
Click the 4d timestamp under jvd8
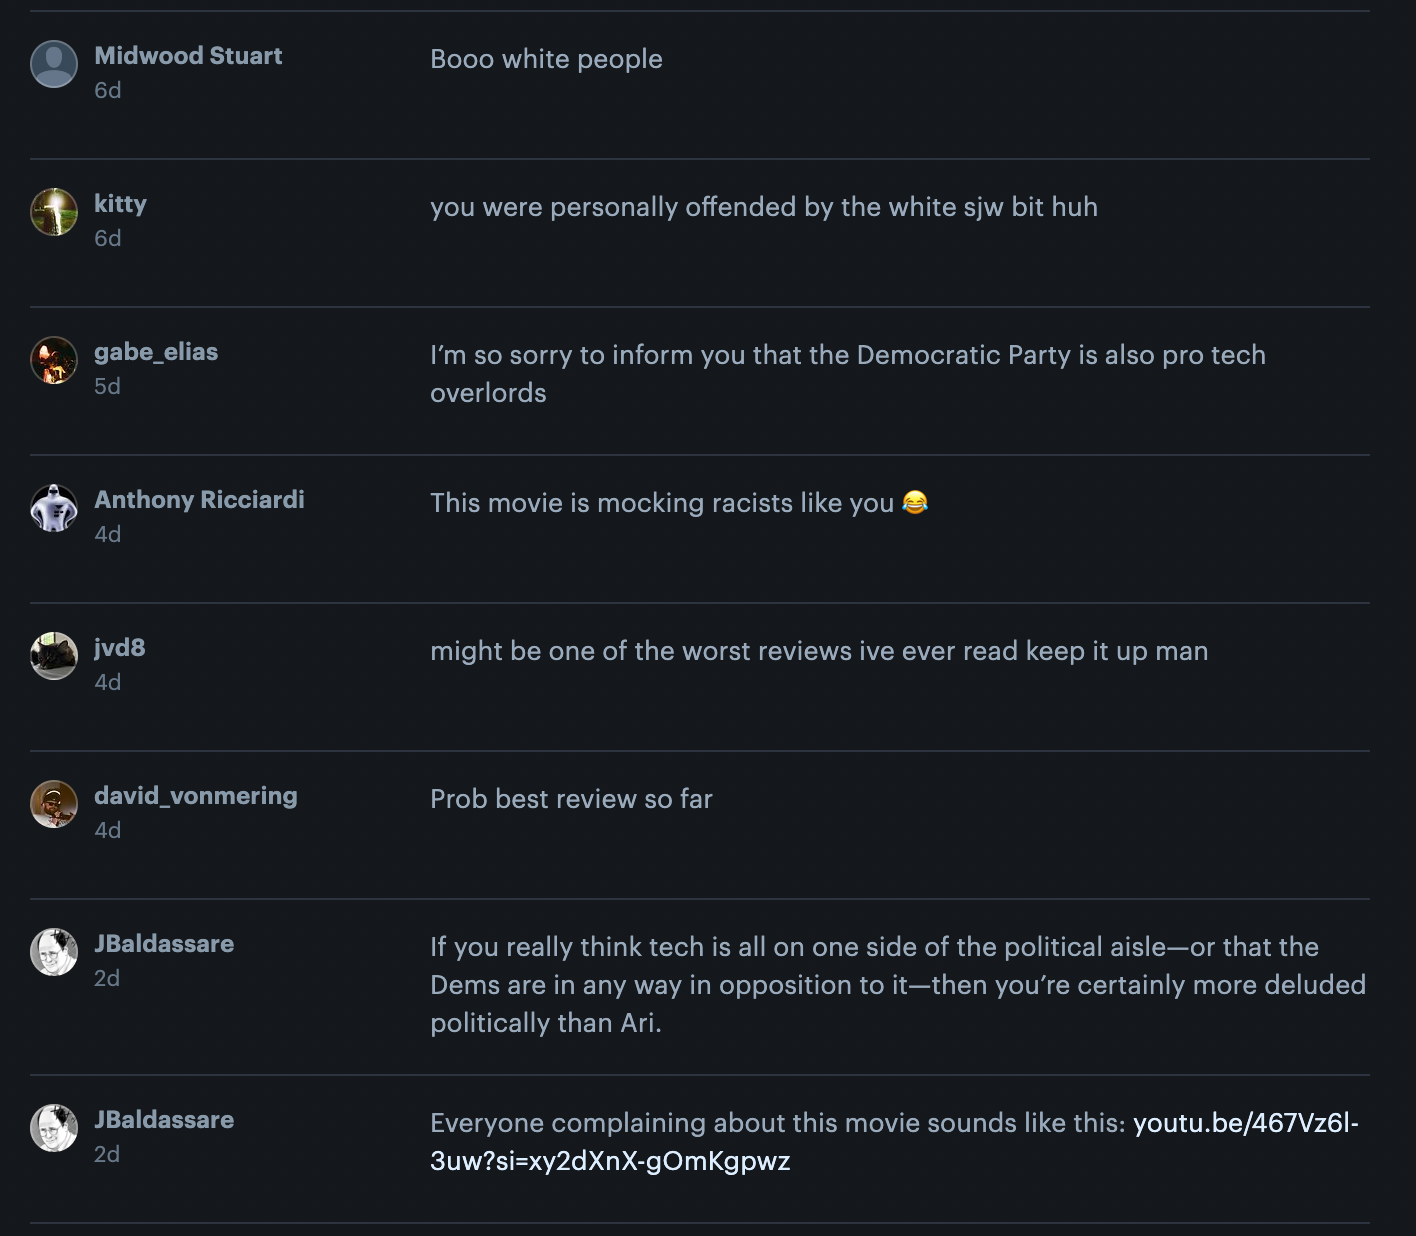107,682
